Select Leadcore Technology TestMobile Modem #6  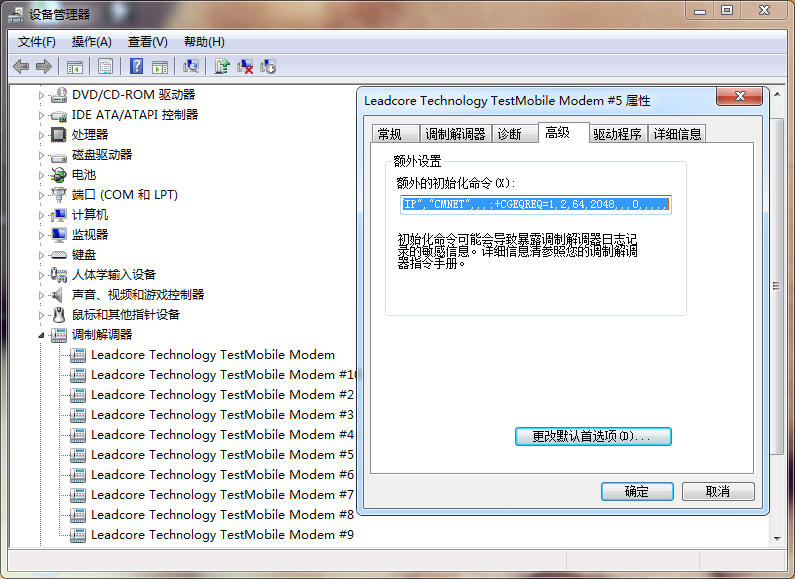point(222,475)
